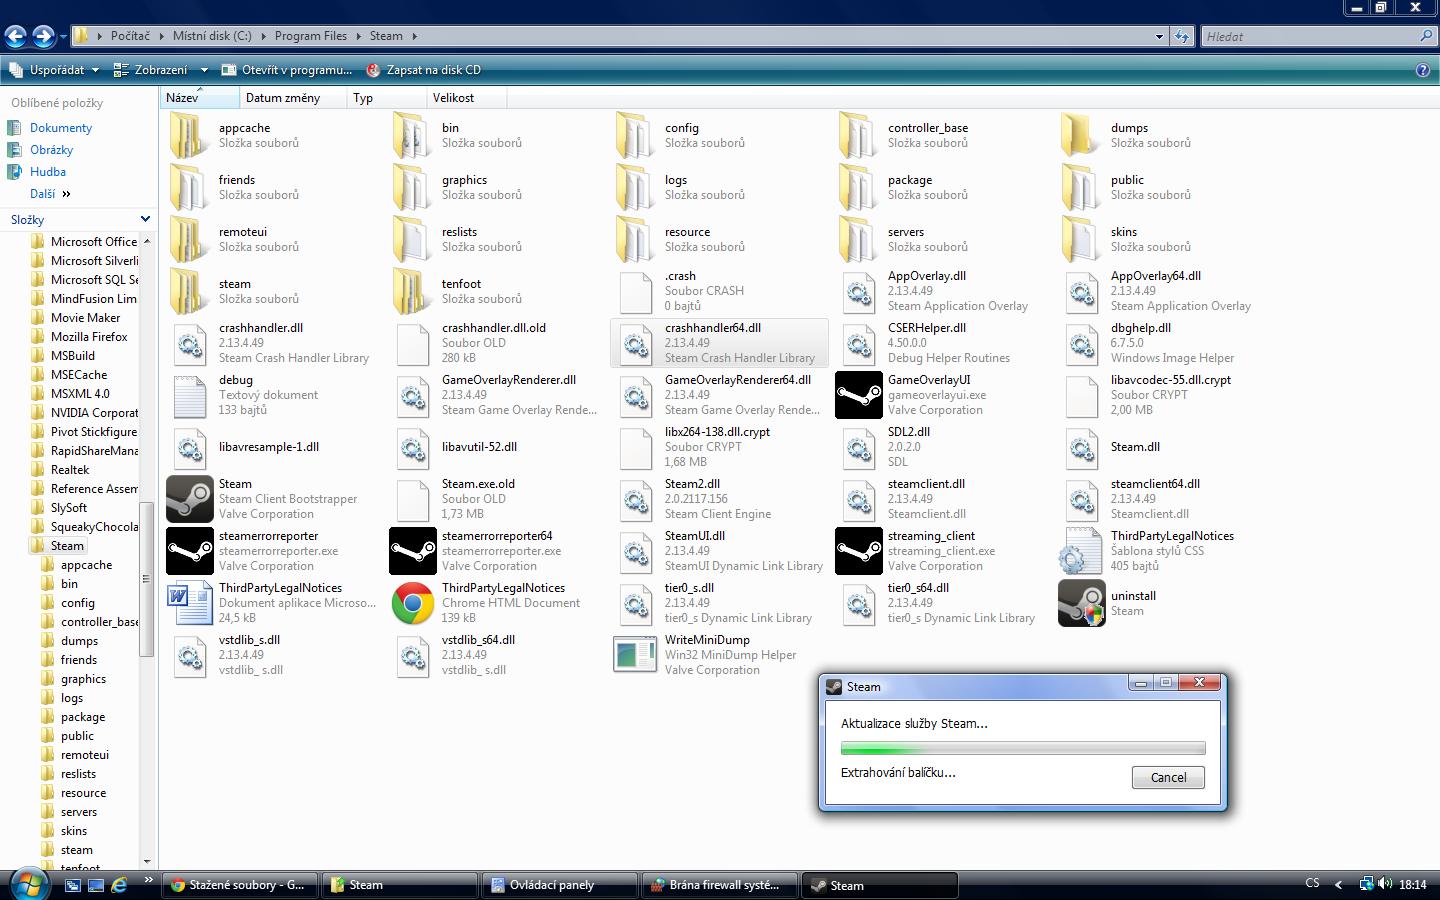Select the dumps folder in tree
The image size is (1440, 900).
[x=79, y=641]
